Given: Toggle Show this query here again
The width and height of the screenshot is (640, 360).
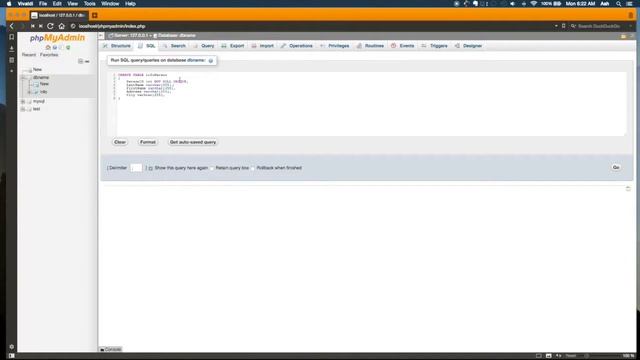Looking at the screenshot, I should click(151, 168).
